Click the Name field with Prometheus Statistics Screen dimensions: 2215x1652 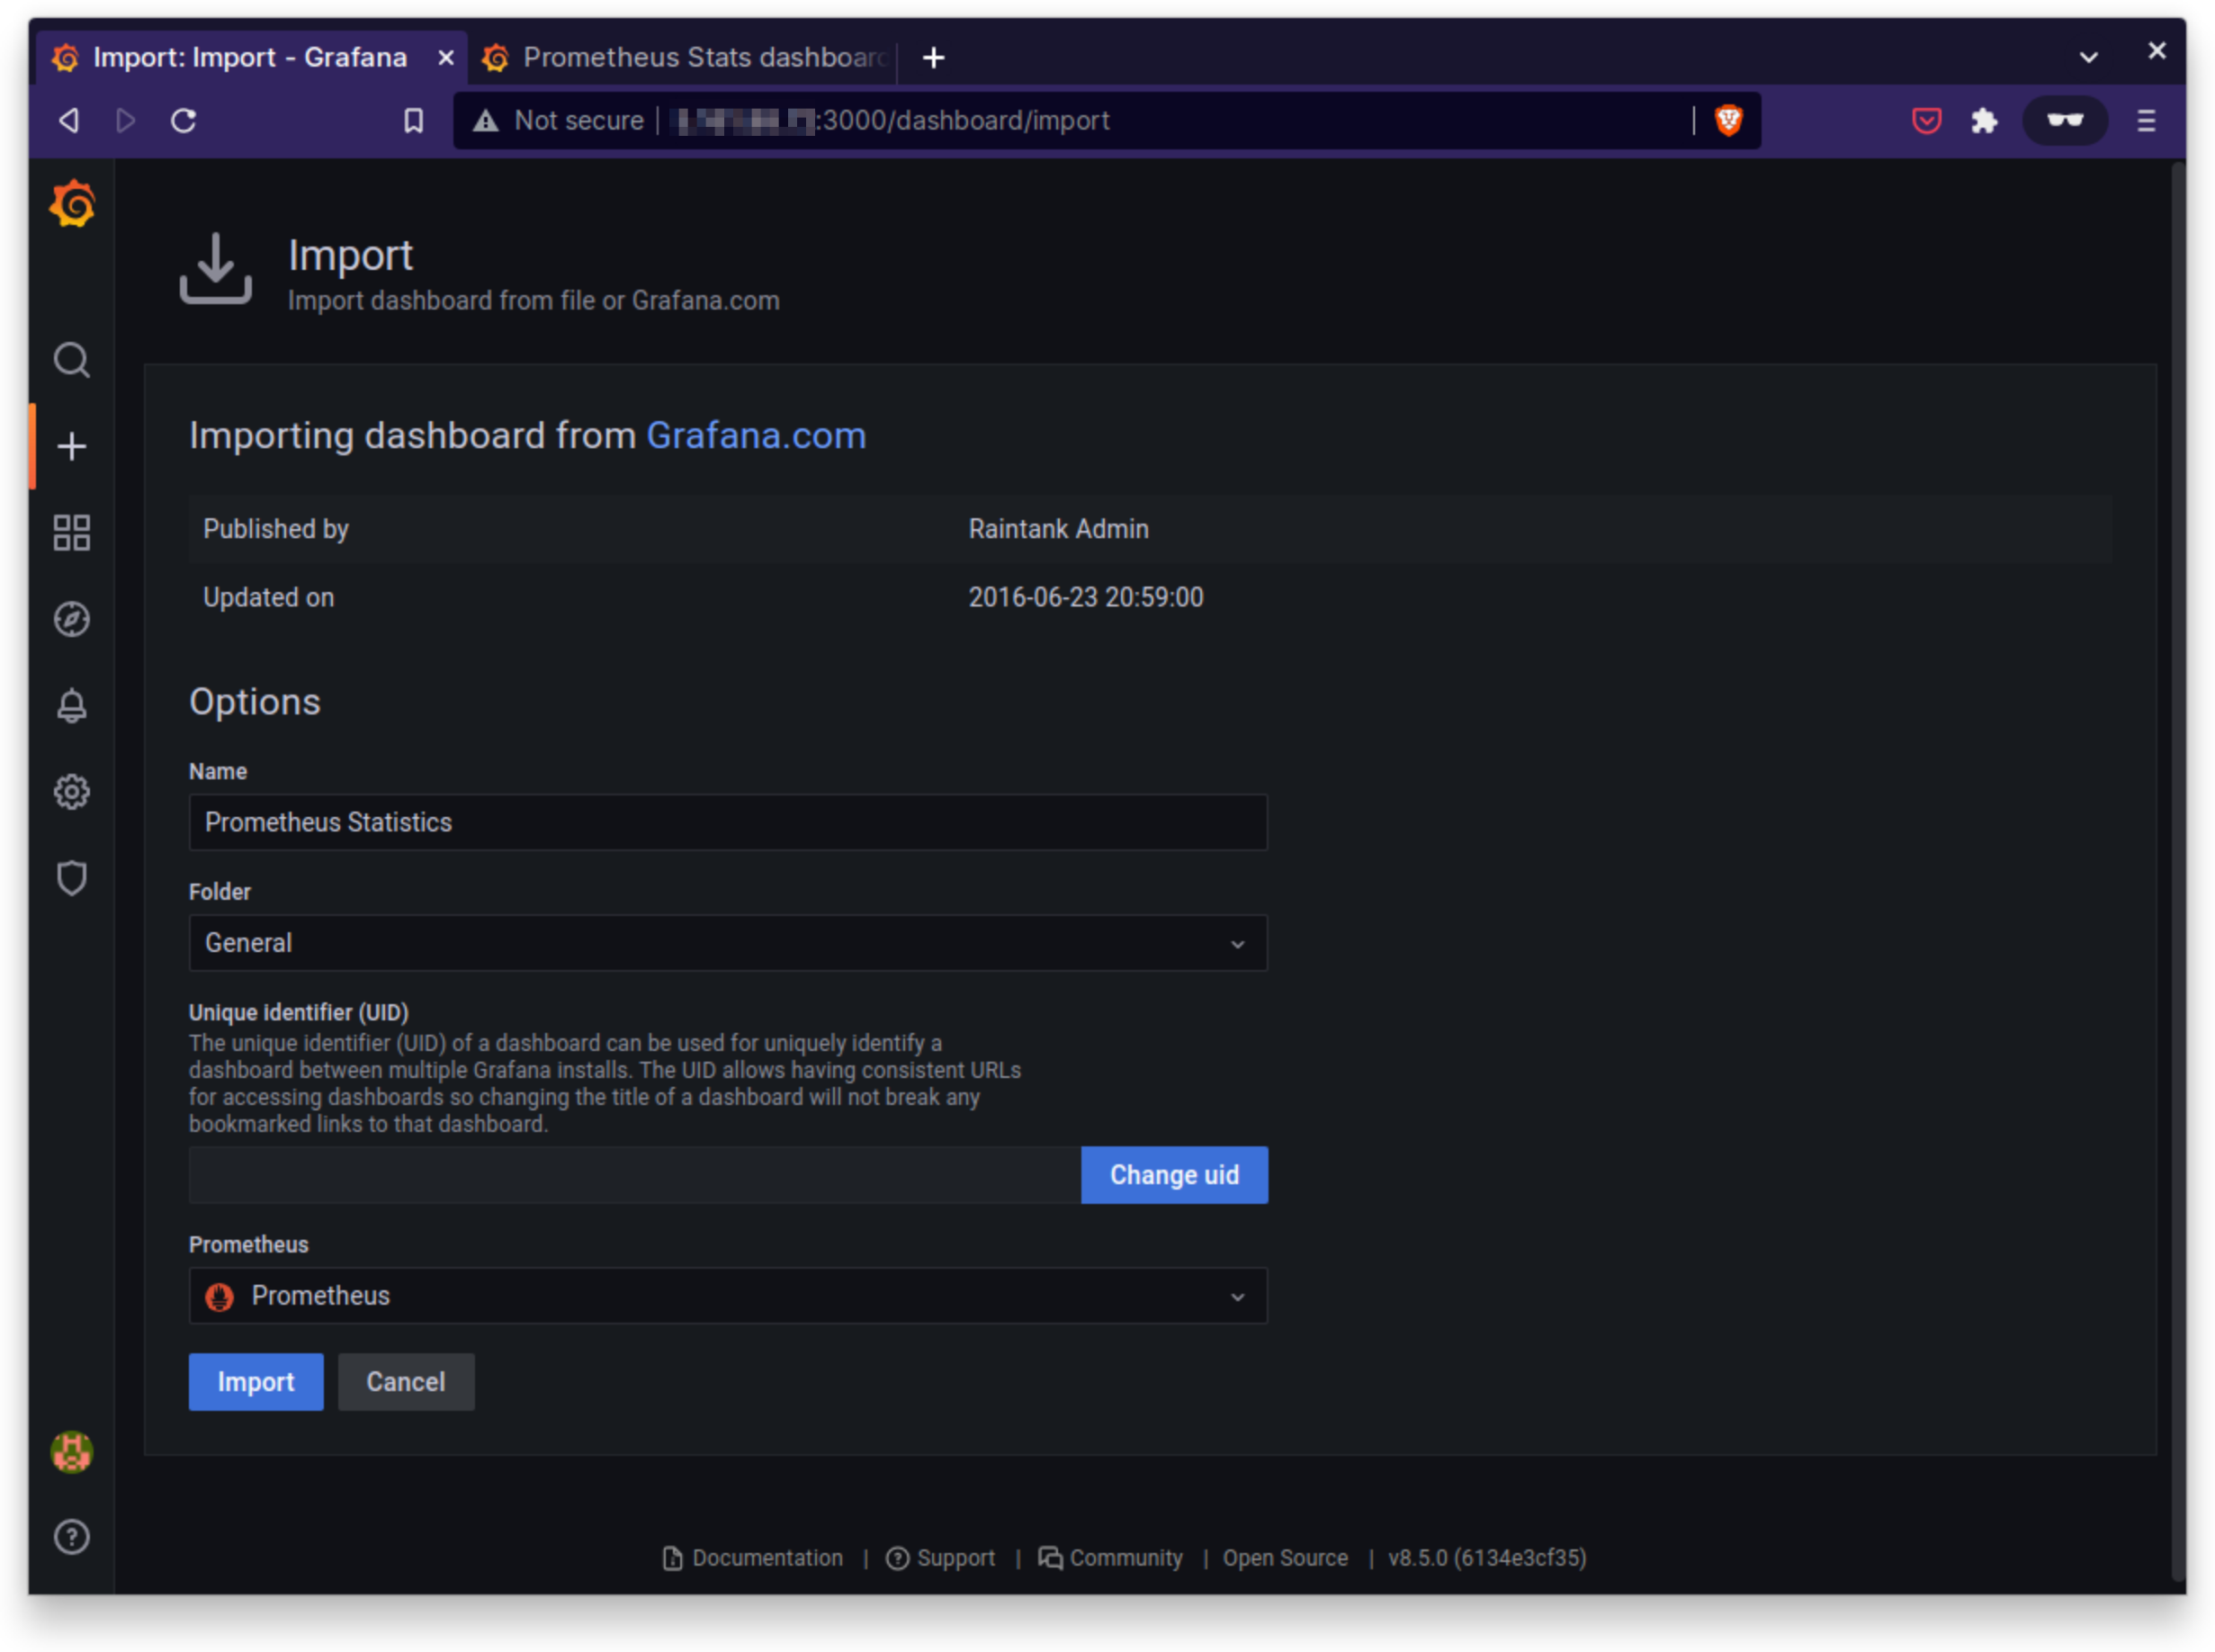[727, 822]
